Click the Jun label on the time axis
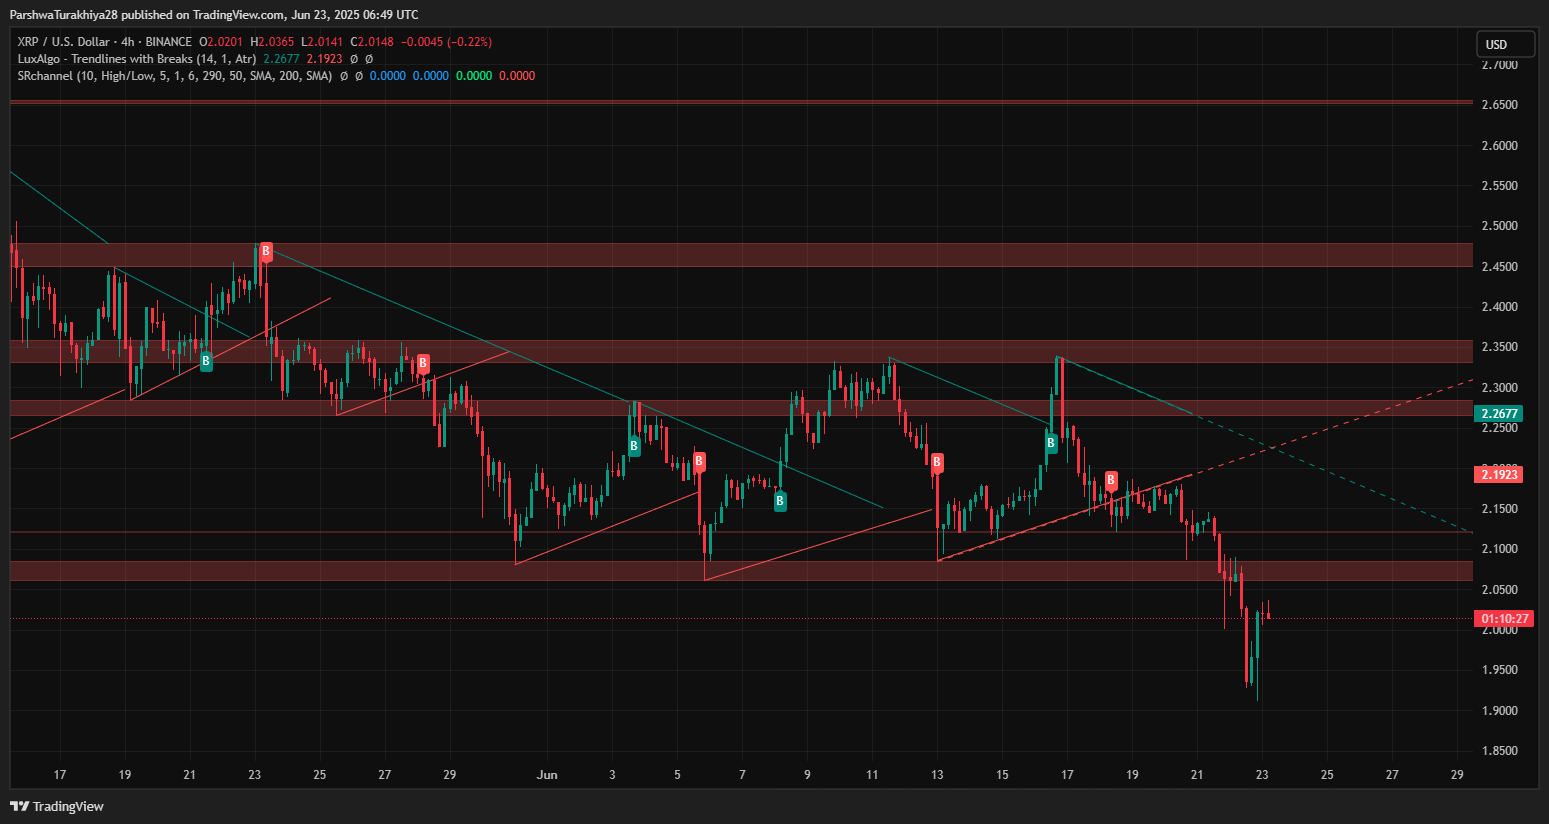 (546, 775)
